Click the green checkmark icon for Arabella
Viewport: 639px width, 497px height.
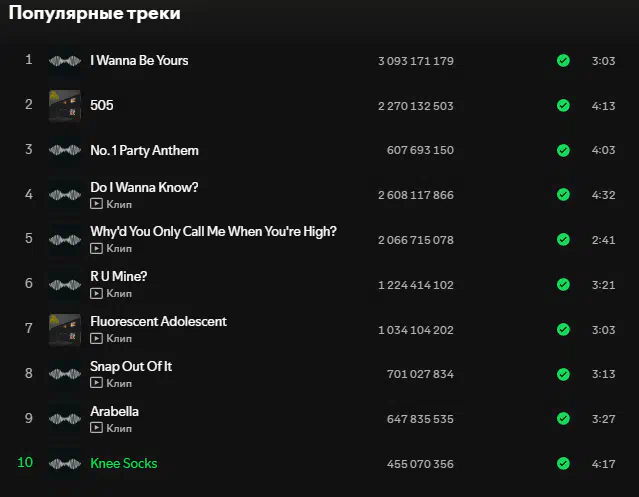(563, 419)
